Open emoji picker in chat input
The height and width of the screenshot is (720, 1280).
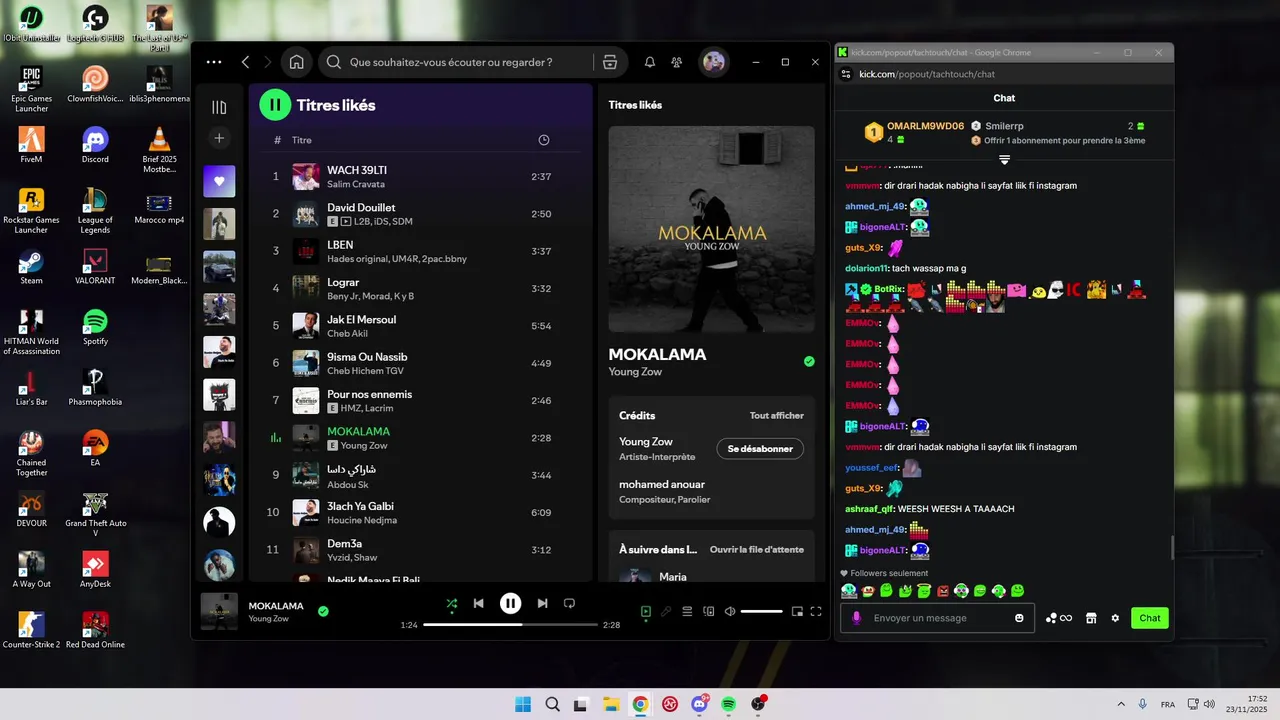1019,618
